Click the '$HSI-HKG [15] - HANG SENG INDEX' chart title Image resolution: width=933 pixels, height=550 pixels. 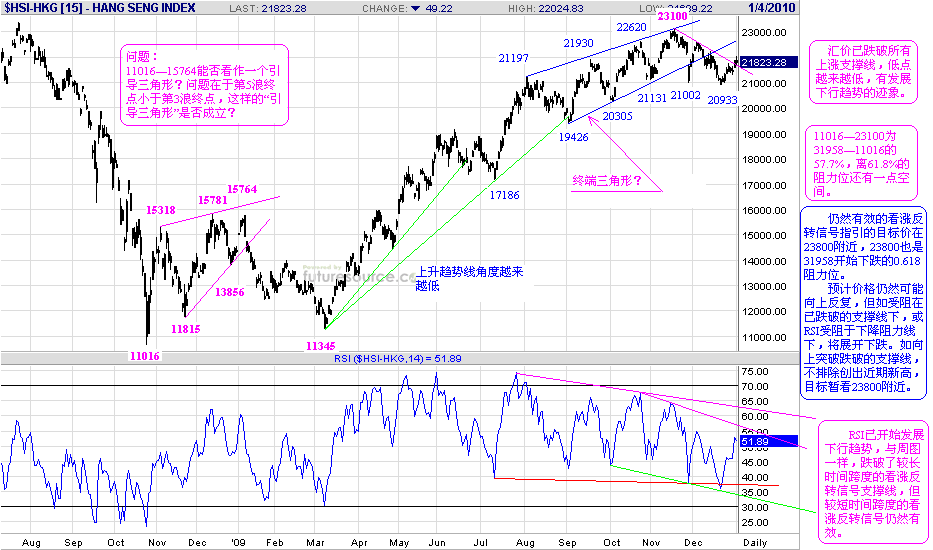click(99, 8)
